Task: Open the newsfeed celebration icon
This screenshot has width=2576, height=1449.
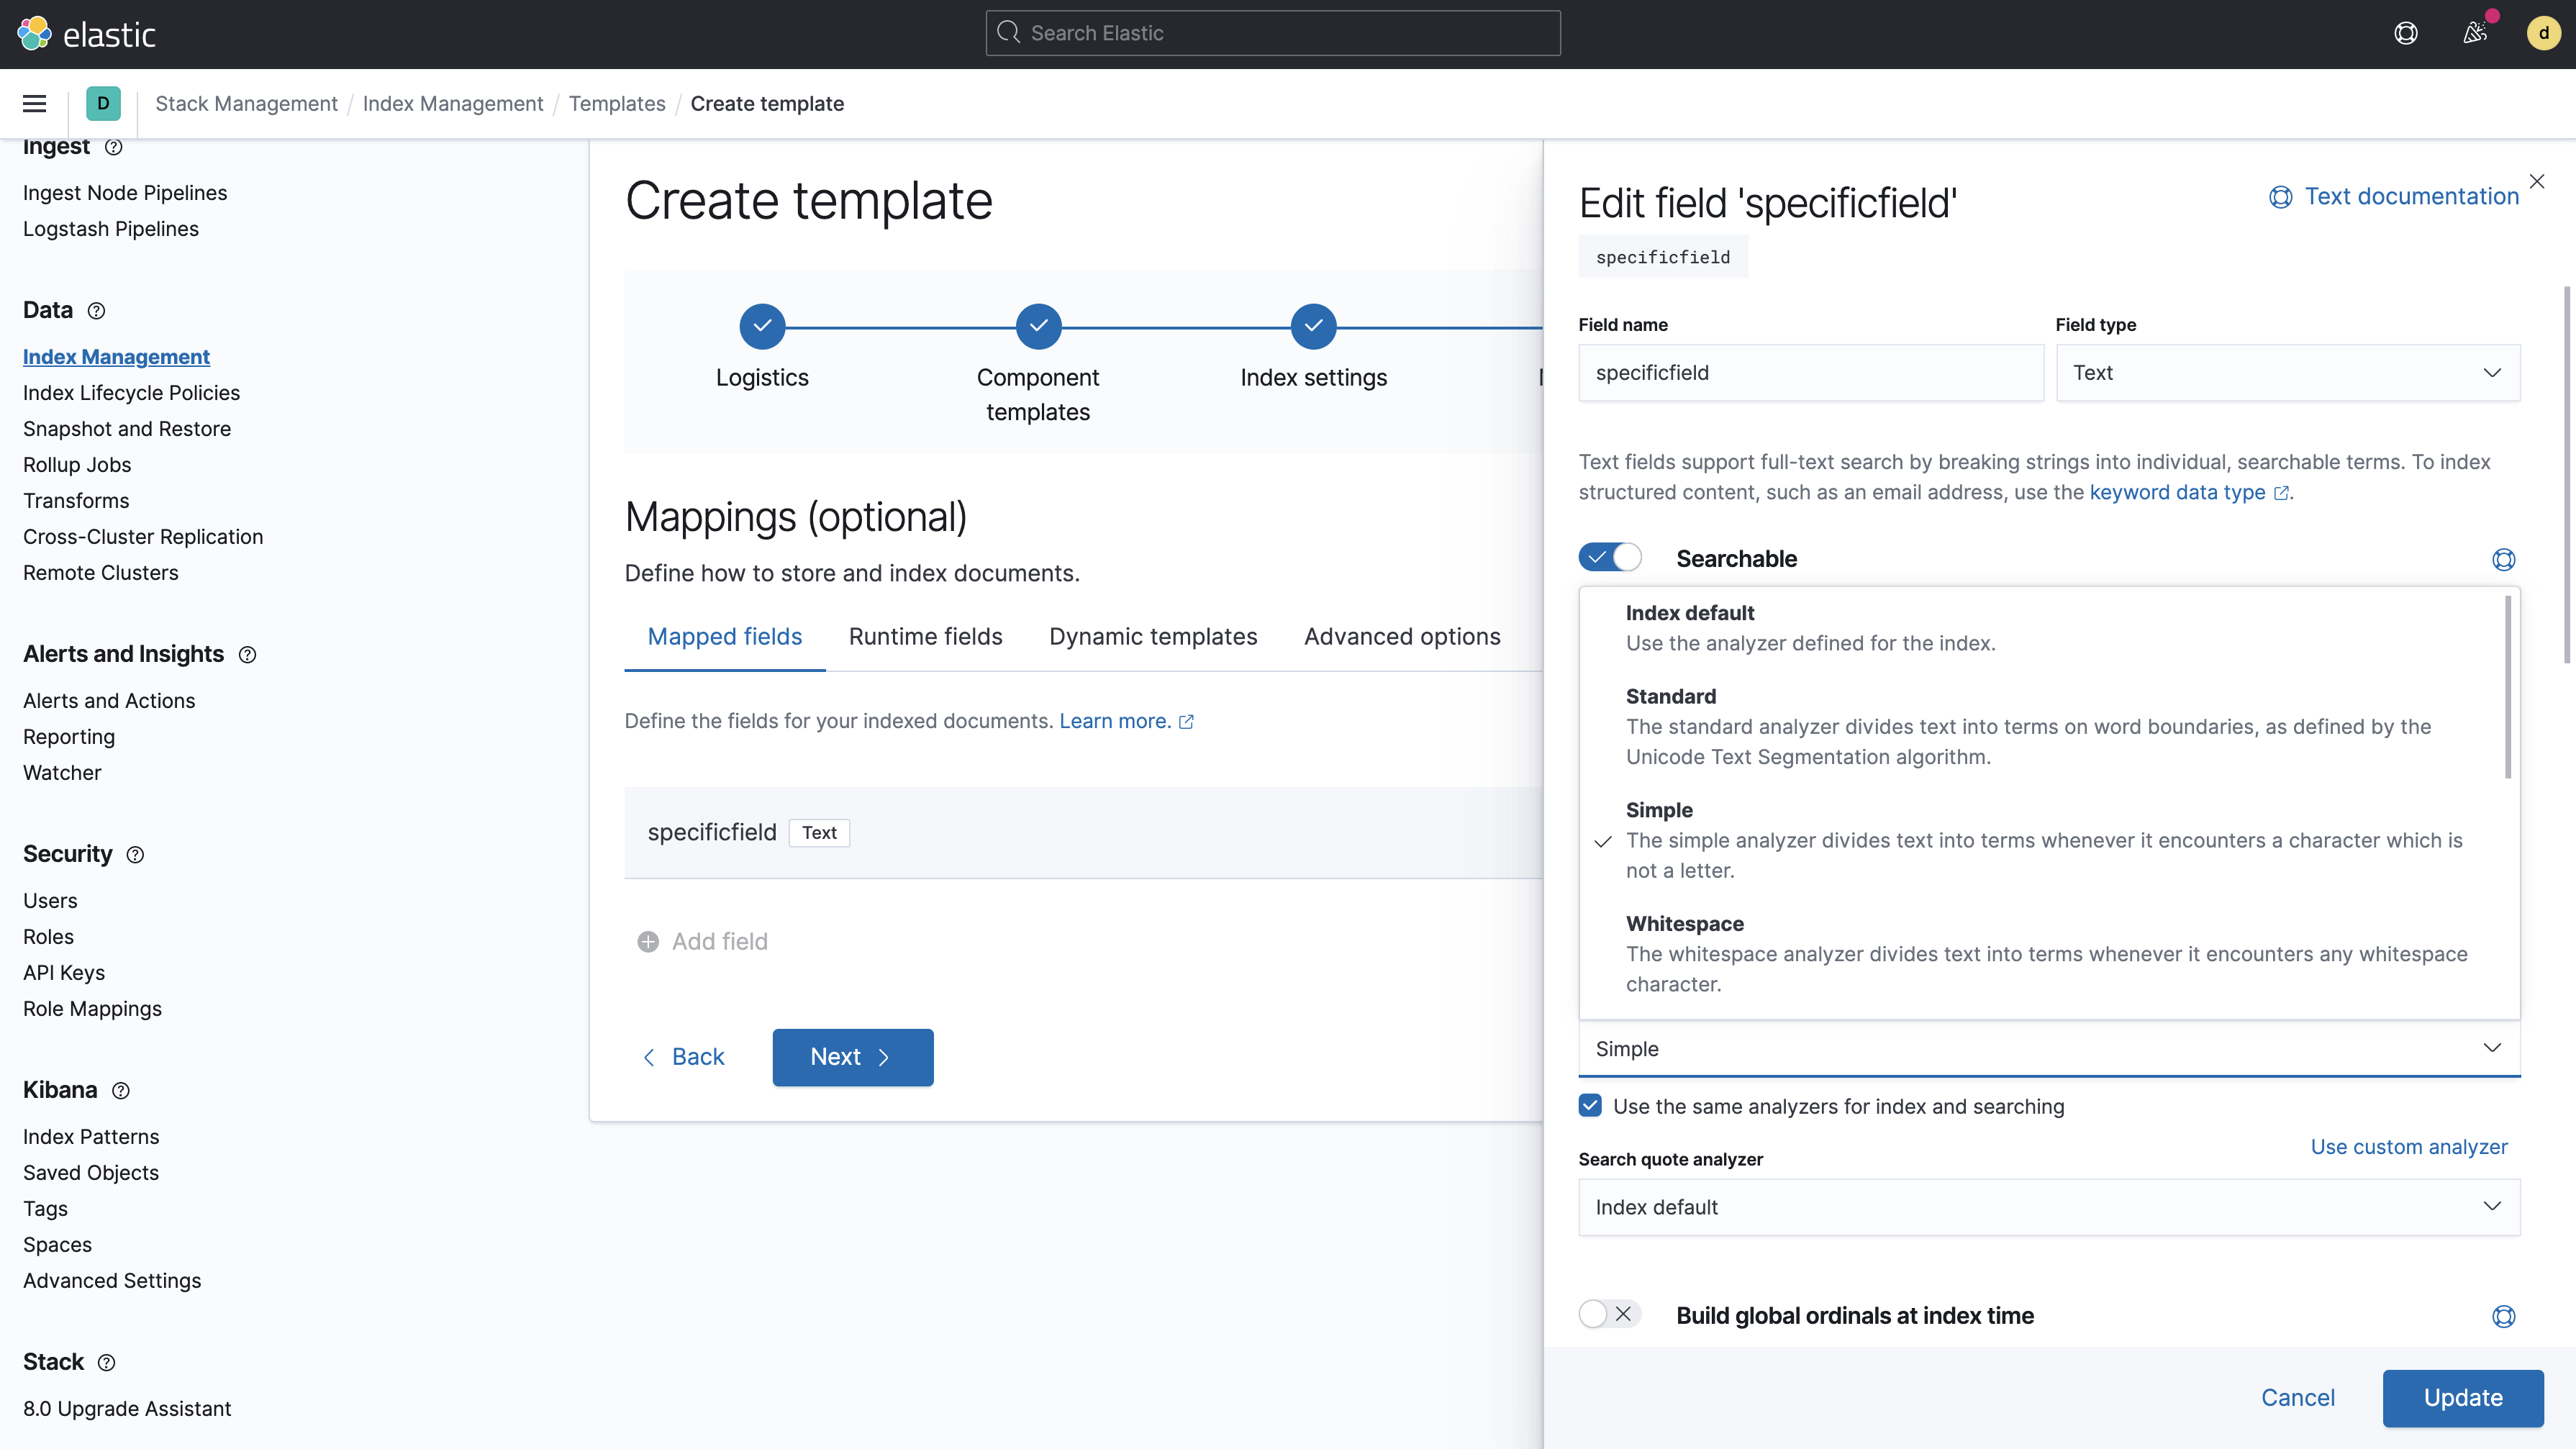Action: (x=2475, y=33)
